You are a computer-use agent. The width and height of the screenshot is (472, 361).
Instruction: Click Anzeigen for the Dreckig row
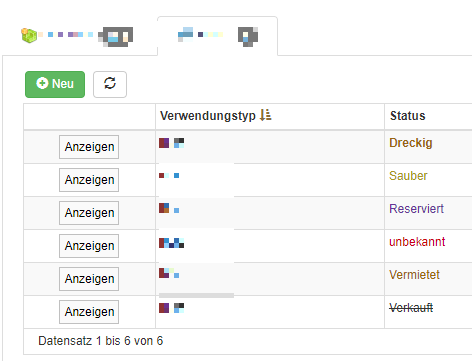click(89, 147)
